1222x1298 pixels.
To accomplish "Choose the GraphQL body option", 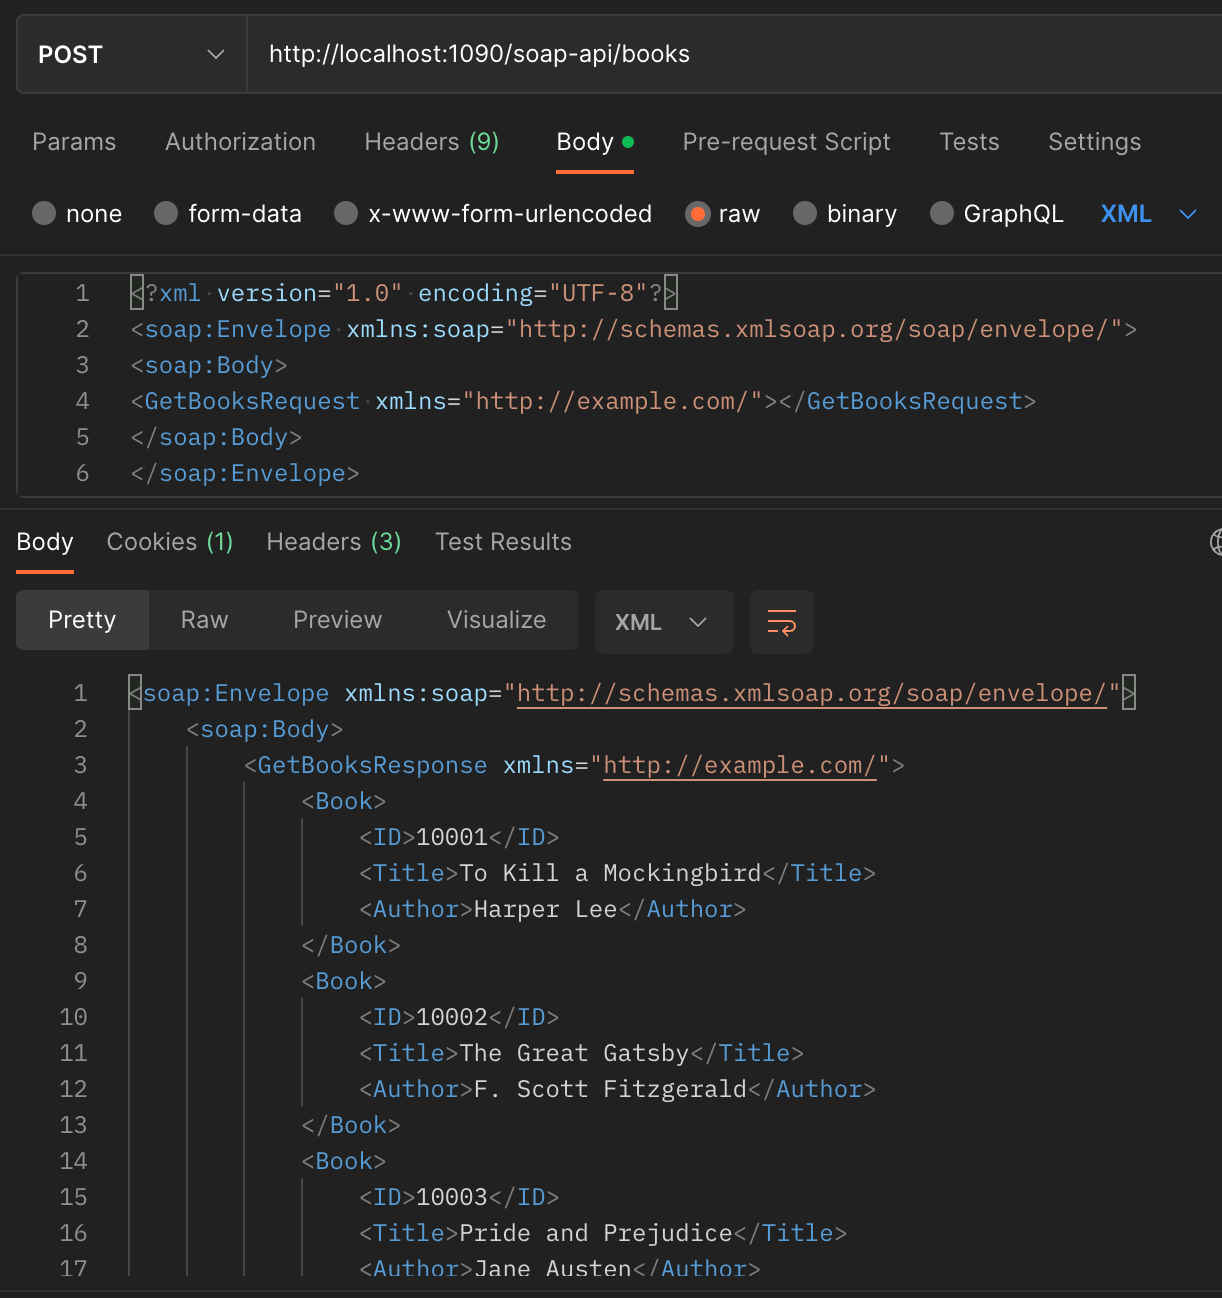I will pos(941,214).
